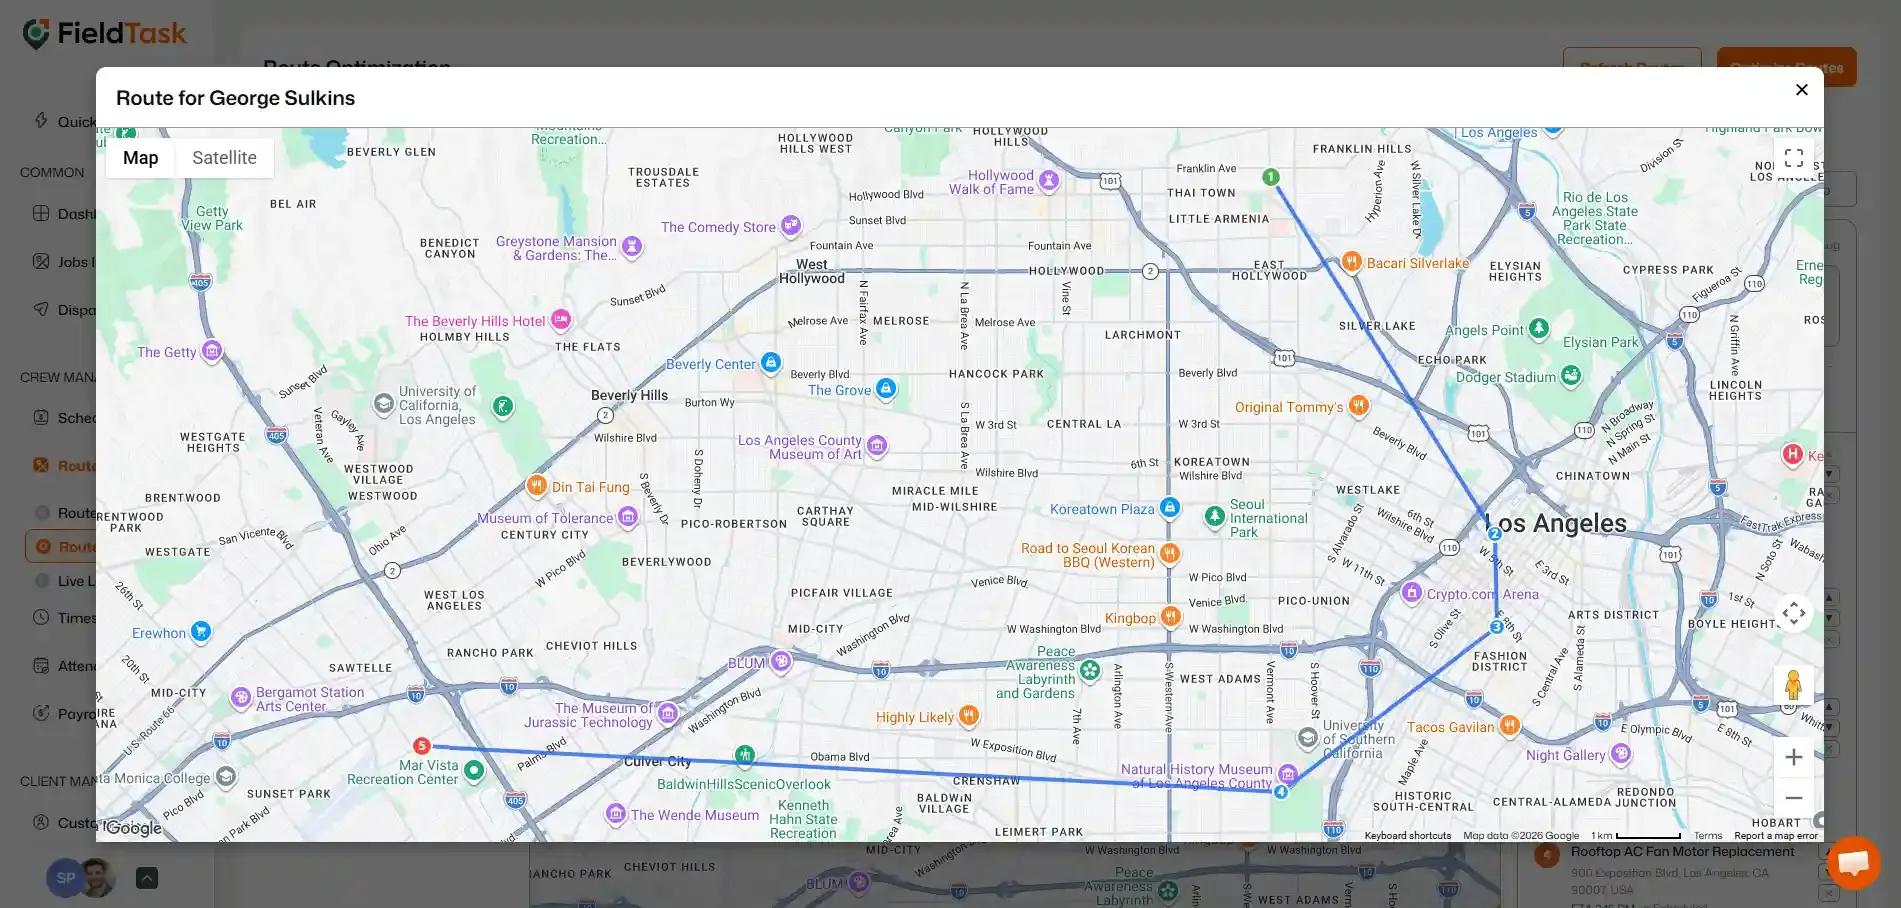
Task: Click BLUM gallery pin
Action: [x=781, y=662]
